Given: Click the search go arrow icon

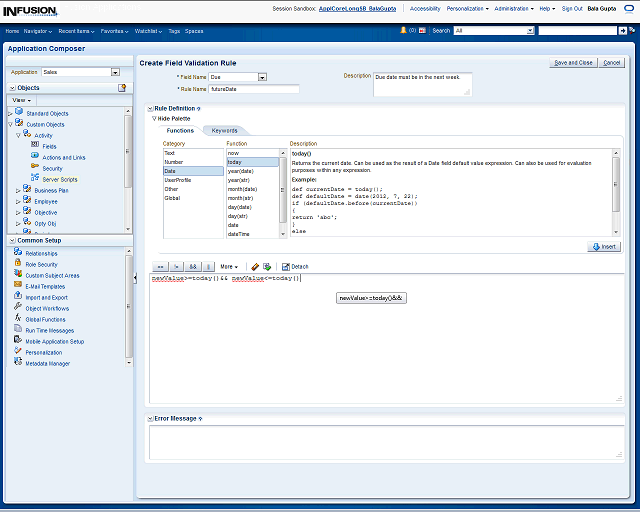Looking at the screenshot, I should tap(623, 31).
